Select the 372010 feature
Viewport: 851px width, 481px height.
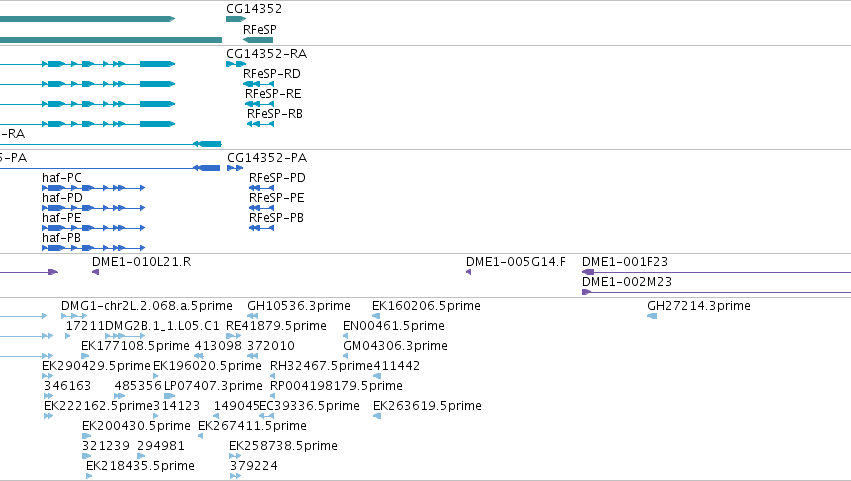tap(252, 356)
